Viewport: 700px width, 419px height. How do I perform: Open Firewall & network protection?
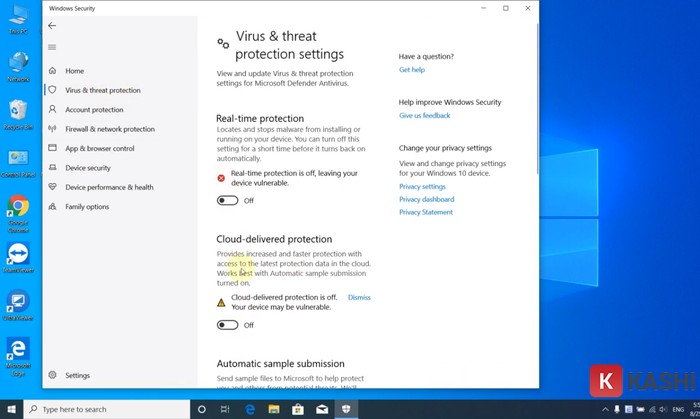[110, 129]
